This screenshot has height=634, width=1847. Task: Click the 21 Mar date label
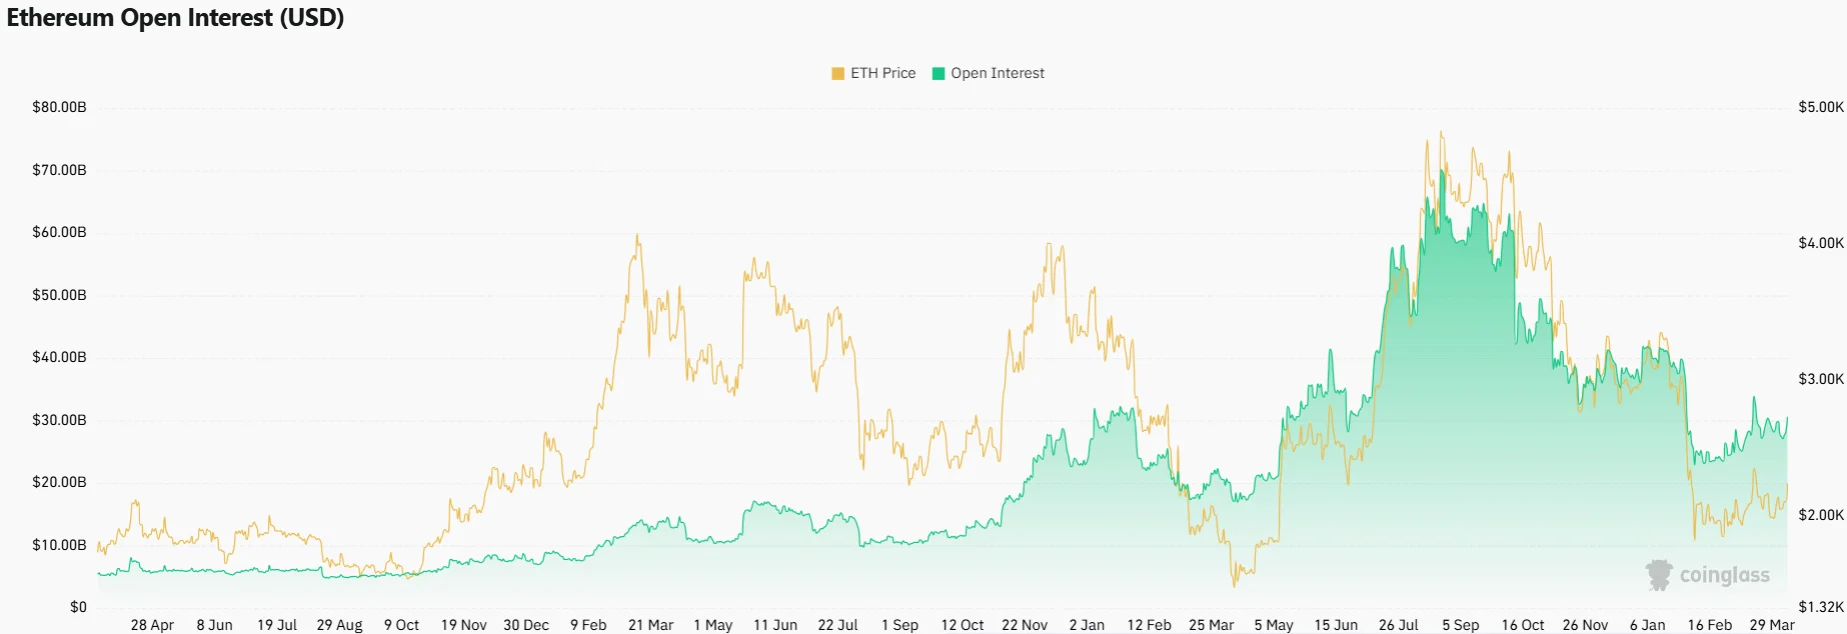click(x=650, y=625)
